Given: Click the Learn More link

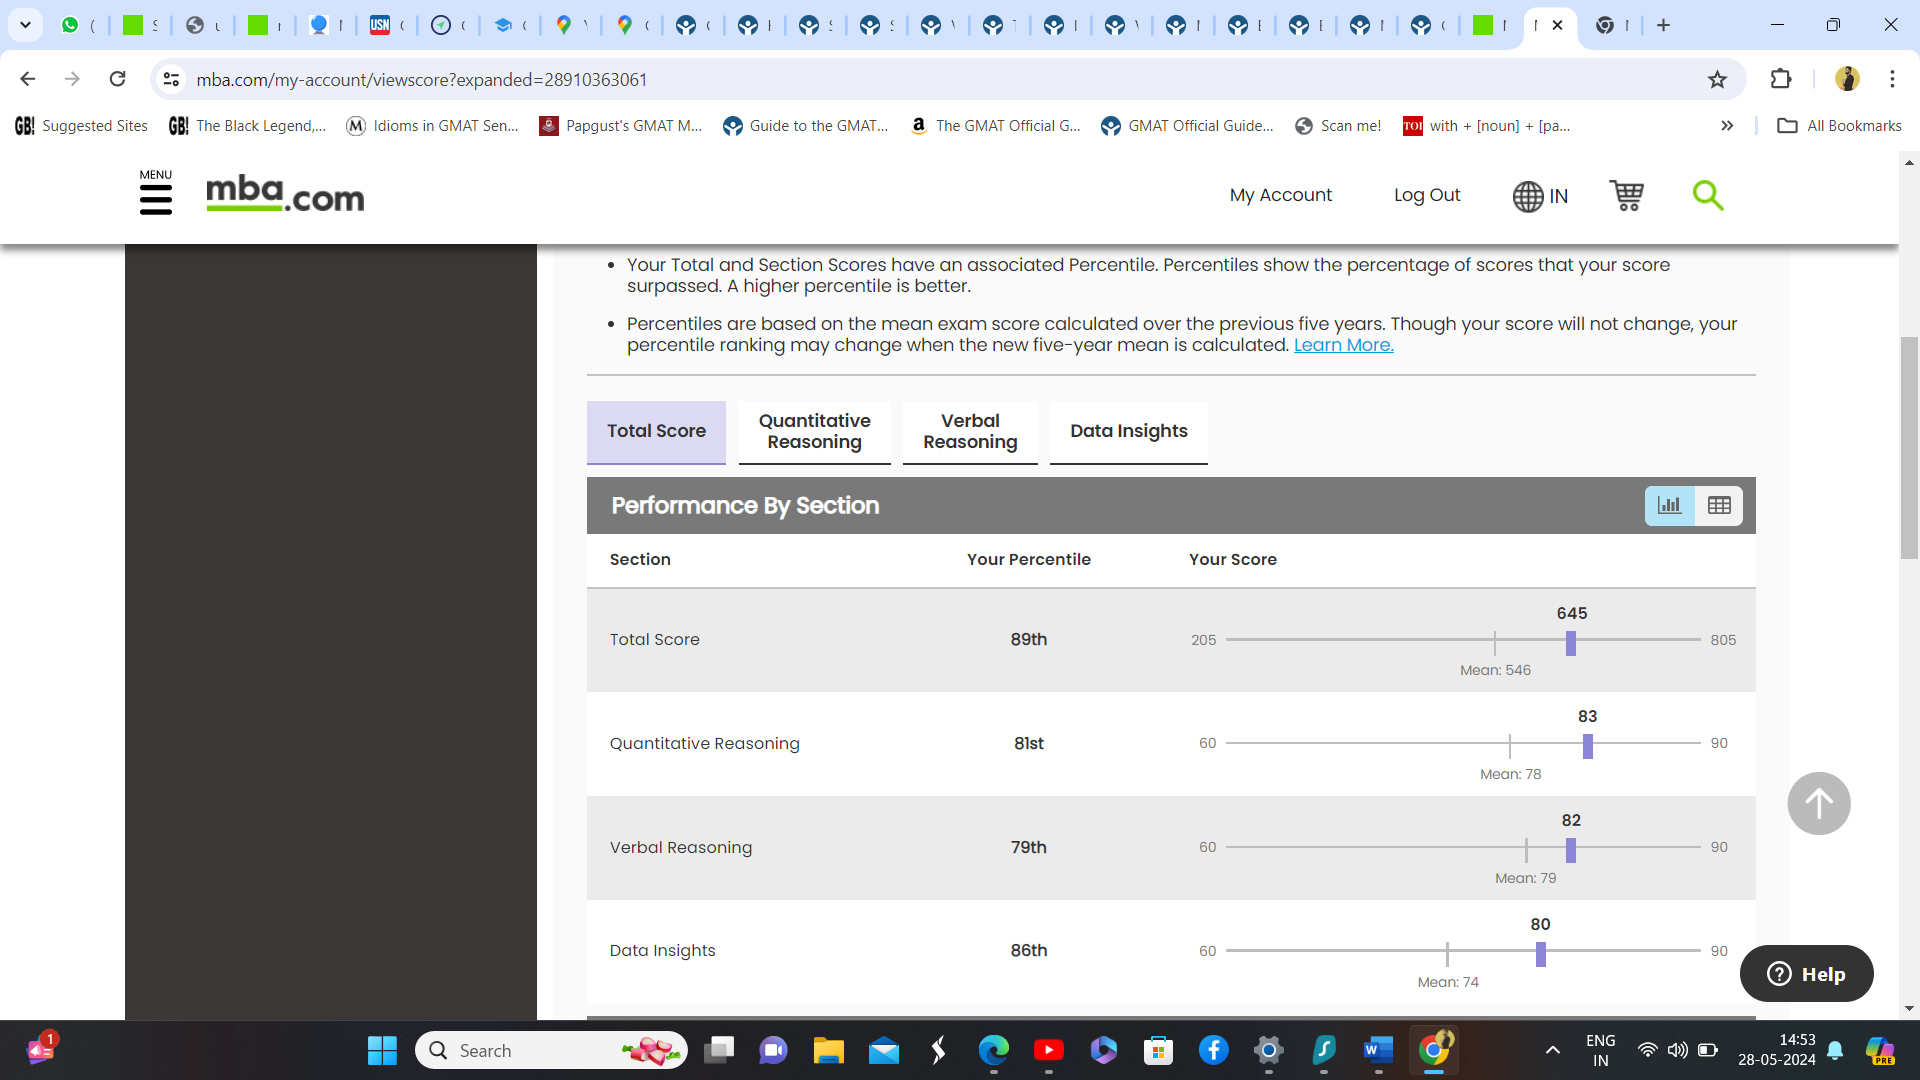Looking at the screenshot, I should (1343, 345).
